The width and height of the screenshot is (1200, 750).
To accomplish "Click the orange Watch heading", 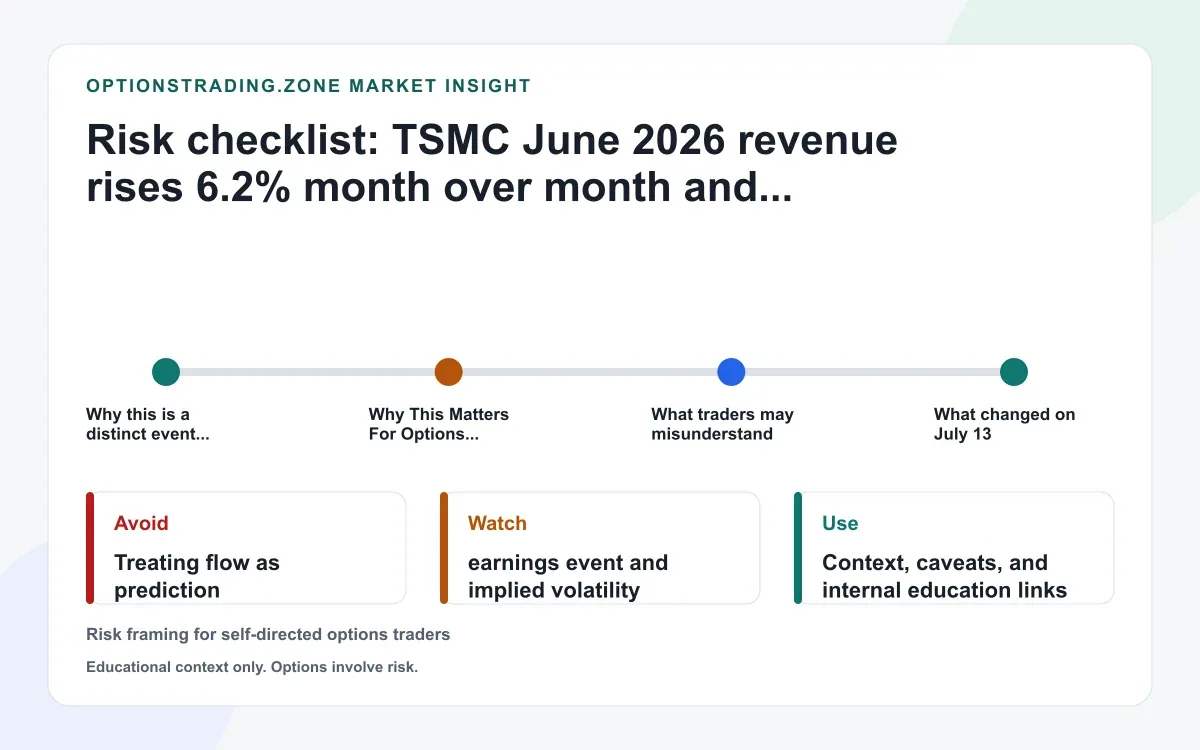I will pyautogui.click(x=497, y=523).
